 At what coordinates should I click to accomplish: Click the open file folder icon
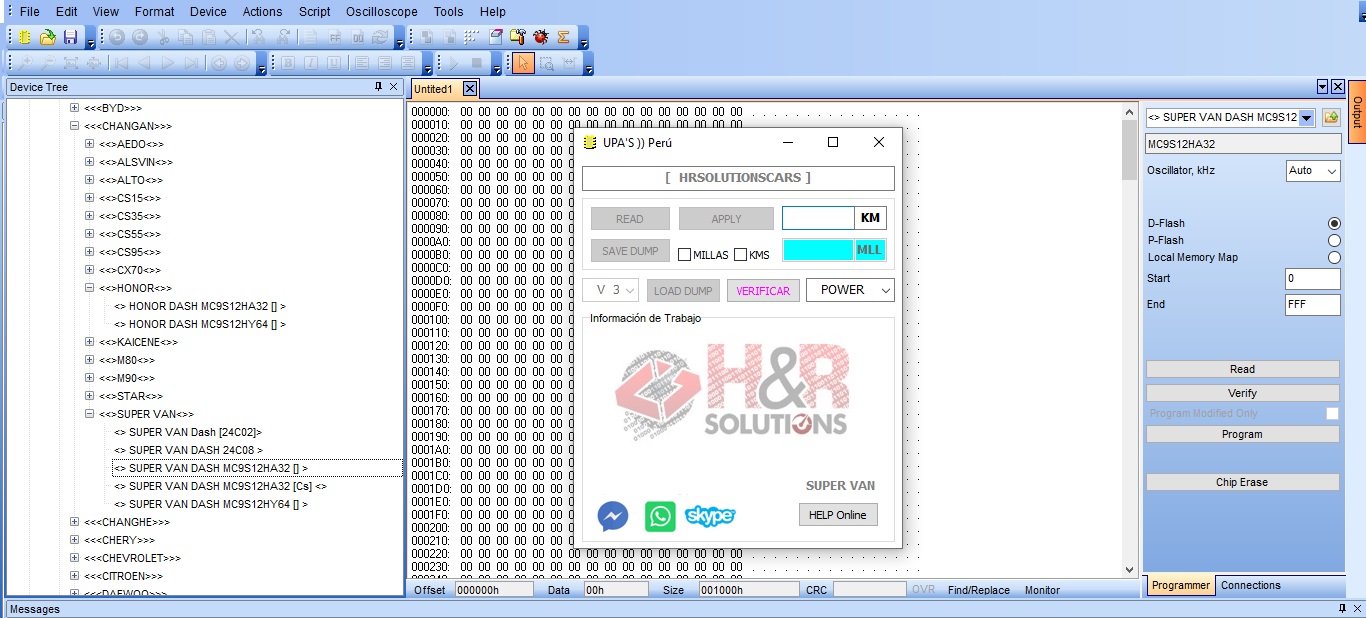(47, 37)
